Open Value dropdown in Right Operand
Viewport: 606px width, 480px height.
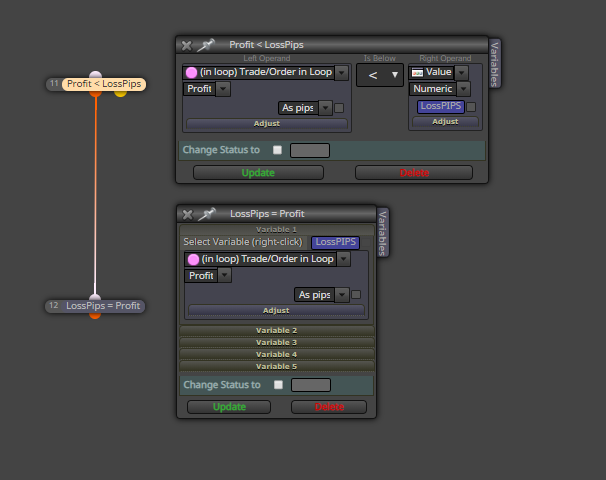point(461,73)
